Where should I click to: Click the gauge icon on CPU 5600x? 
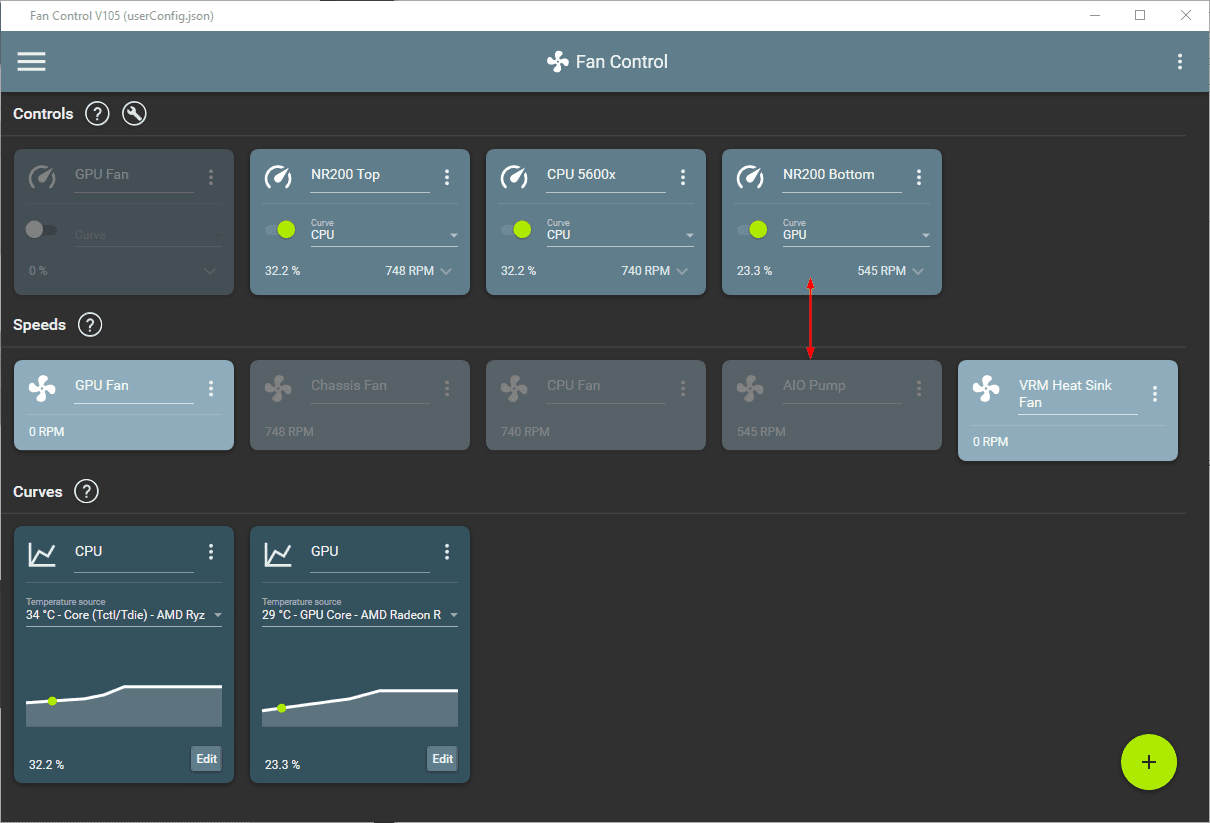514,177
